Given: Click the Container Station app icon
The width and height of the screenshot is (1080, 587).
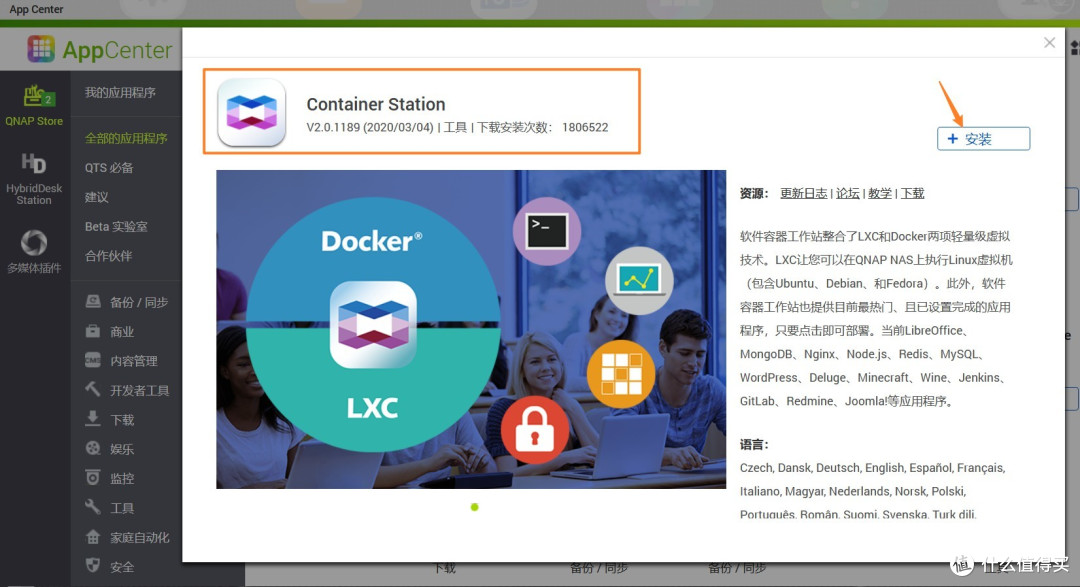Looking at the screenshot, I should pyautogui.click(x=251, y=112).
